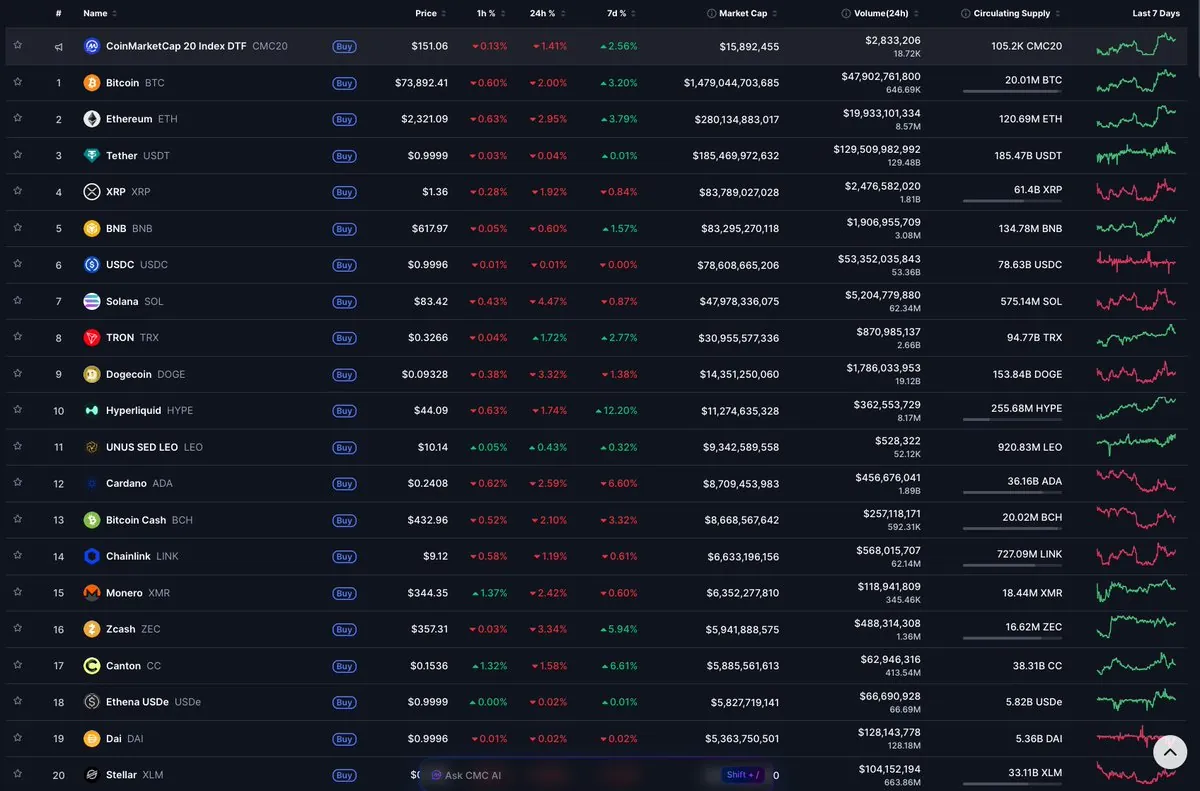The width and height of the screenshot is (1200, 791).
Task: Click the Buy button for Zcash
Action: 344,629
